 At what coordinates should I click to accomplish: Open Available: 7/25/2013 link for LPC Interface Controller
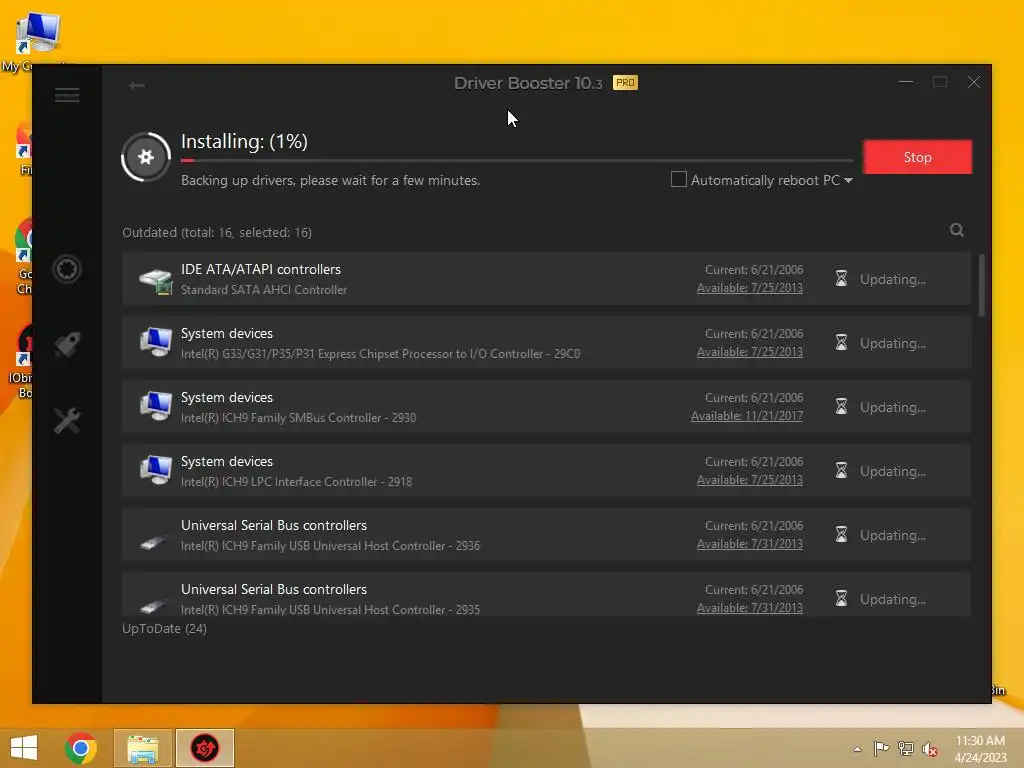pos(750,480)
